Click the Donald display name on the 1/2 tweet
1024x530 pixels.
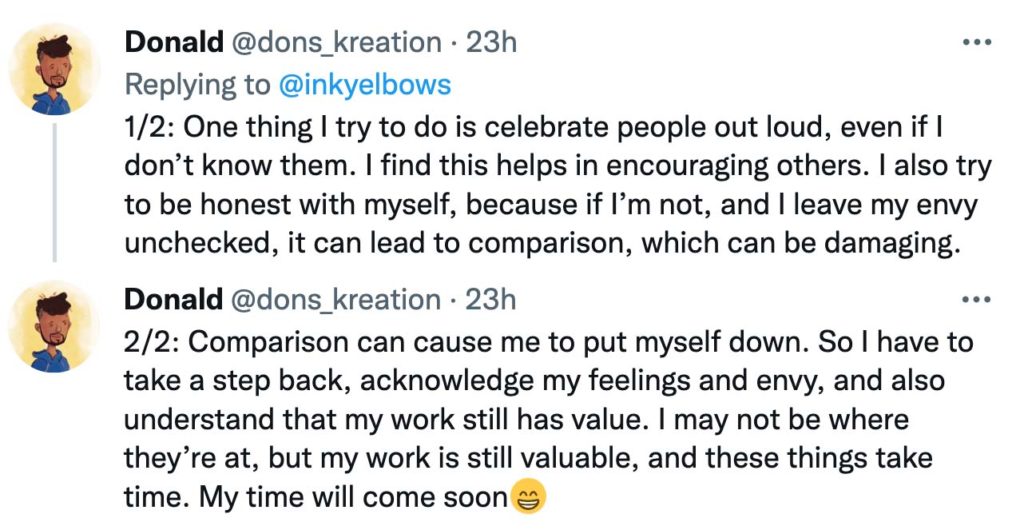pyautogui.click(x=174, y=42)
